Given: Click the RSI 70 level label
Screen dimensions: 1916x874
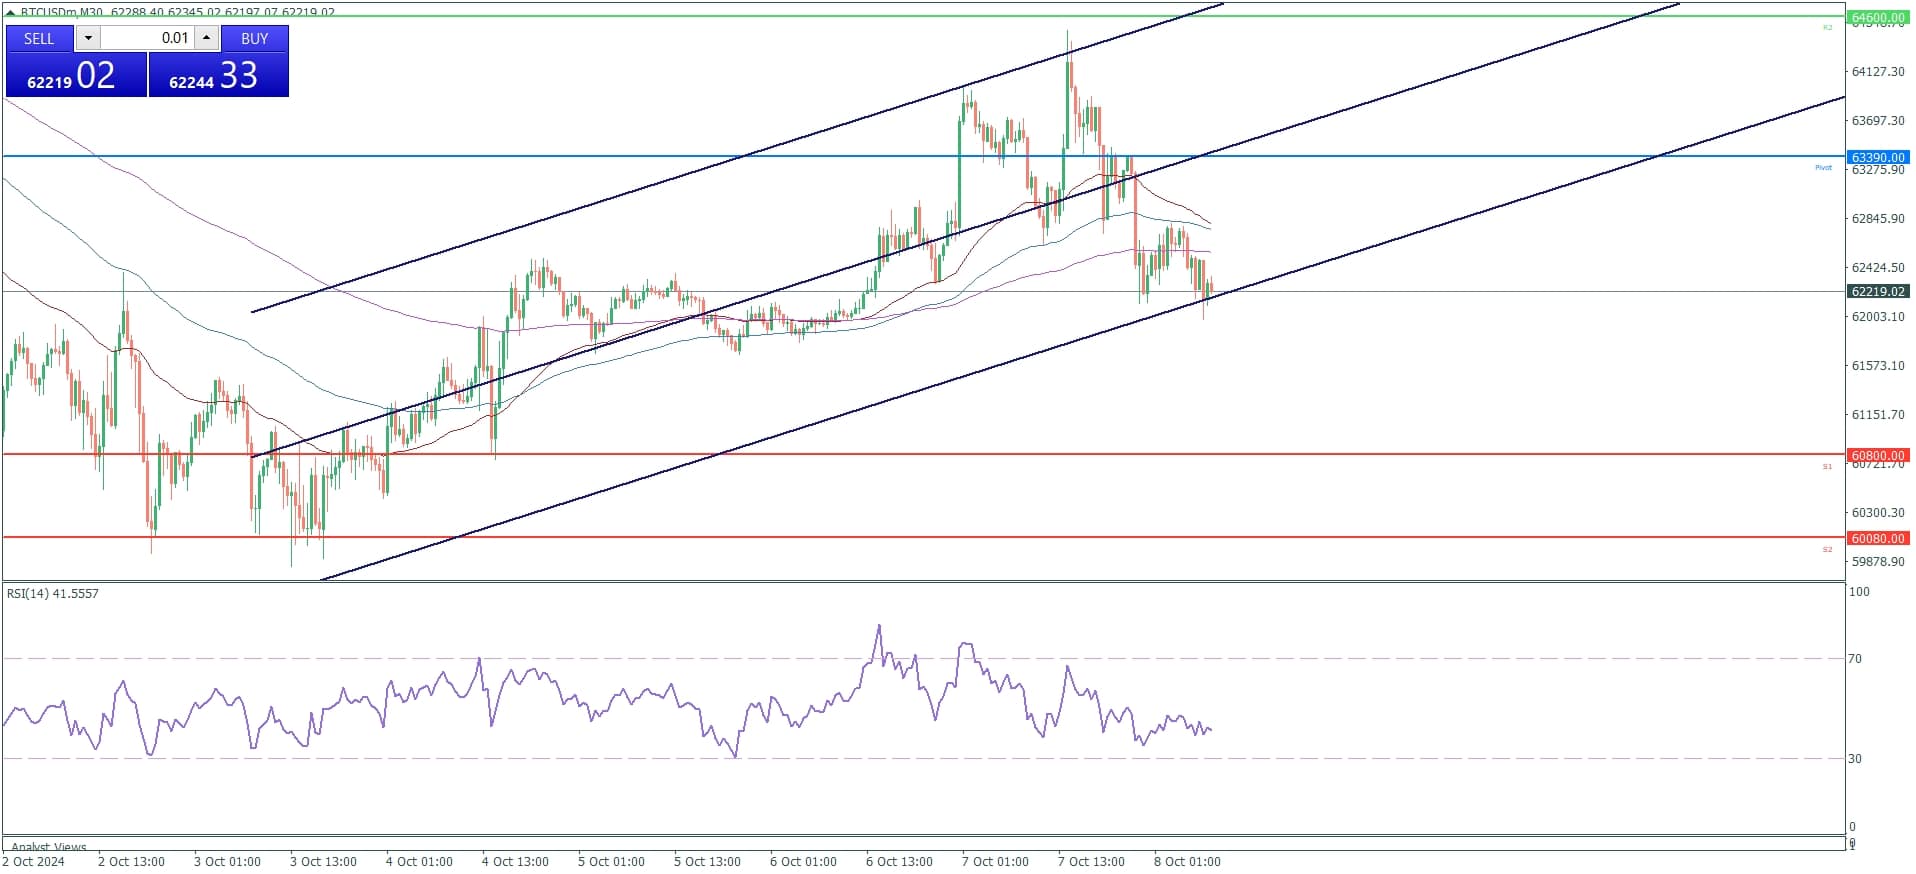Looking at the screenshot, I should click(x=1855, y=658).
